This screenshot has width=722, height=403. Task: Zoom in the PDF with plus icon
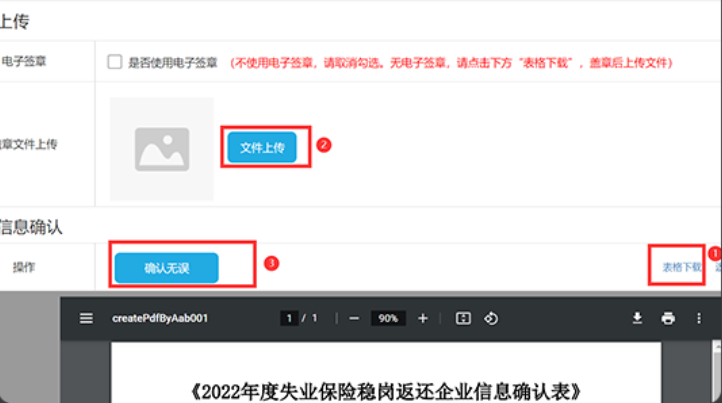point(423,318)
